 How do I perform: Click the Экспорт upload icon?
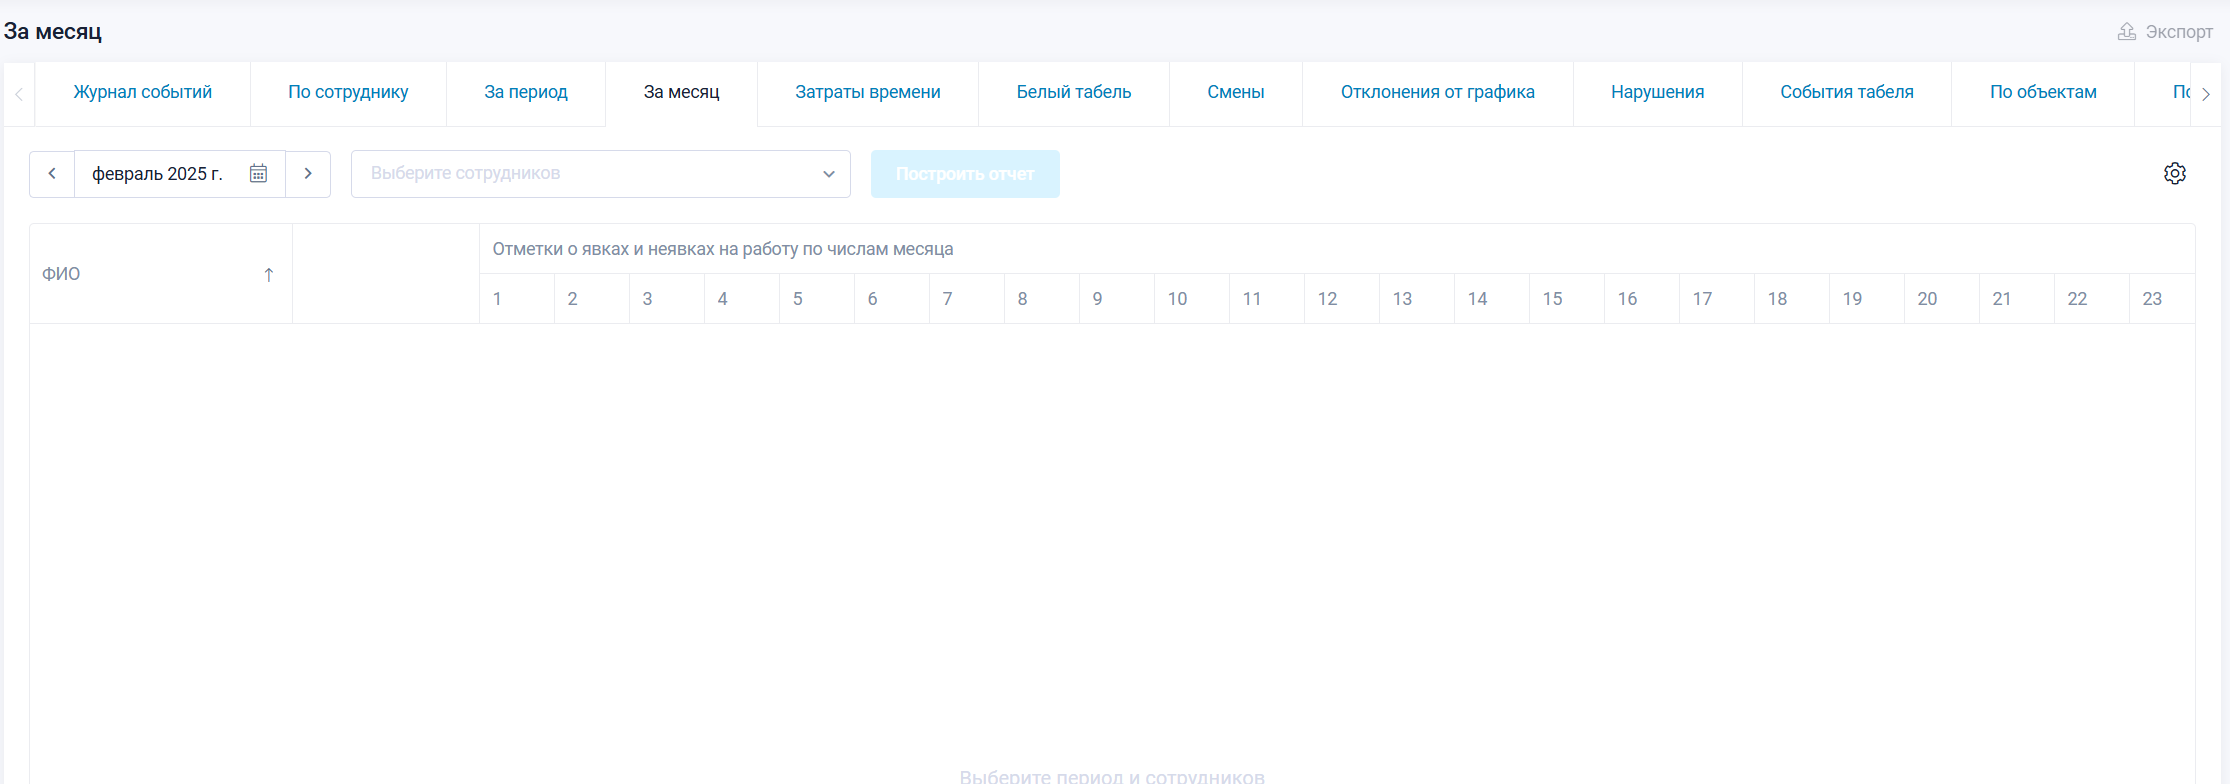tap(2126, 32)
